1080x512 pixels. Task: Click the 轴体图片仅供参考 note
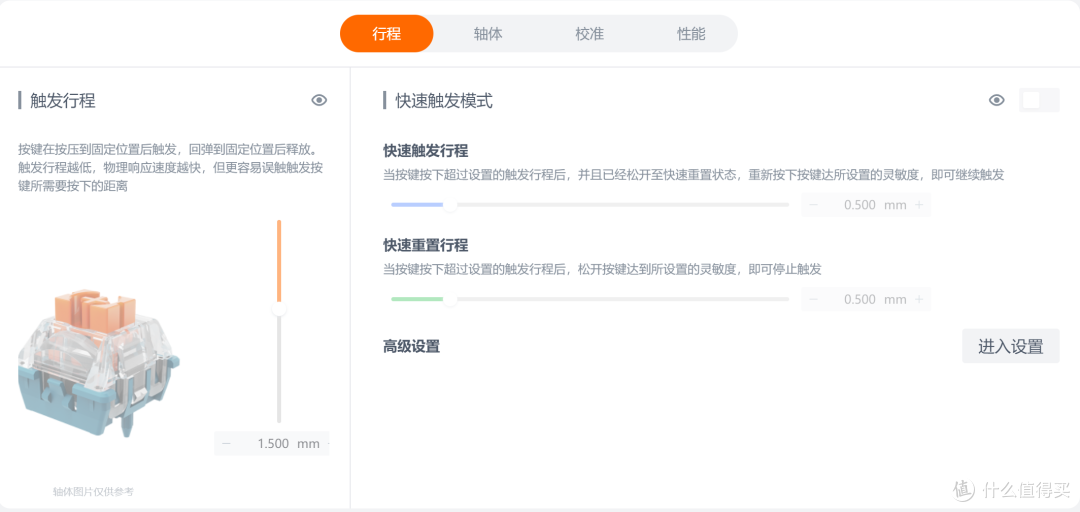coord(93,491)
